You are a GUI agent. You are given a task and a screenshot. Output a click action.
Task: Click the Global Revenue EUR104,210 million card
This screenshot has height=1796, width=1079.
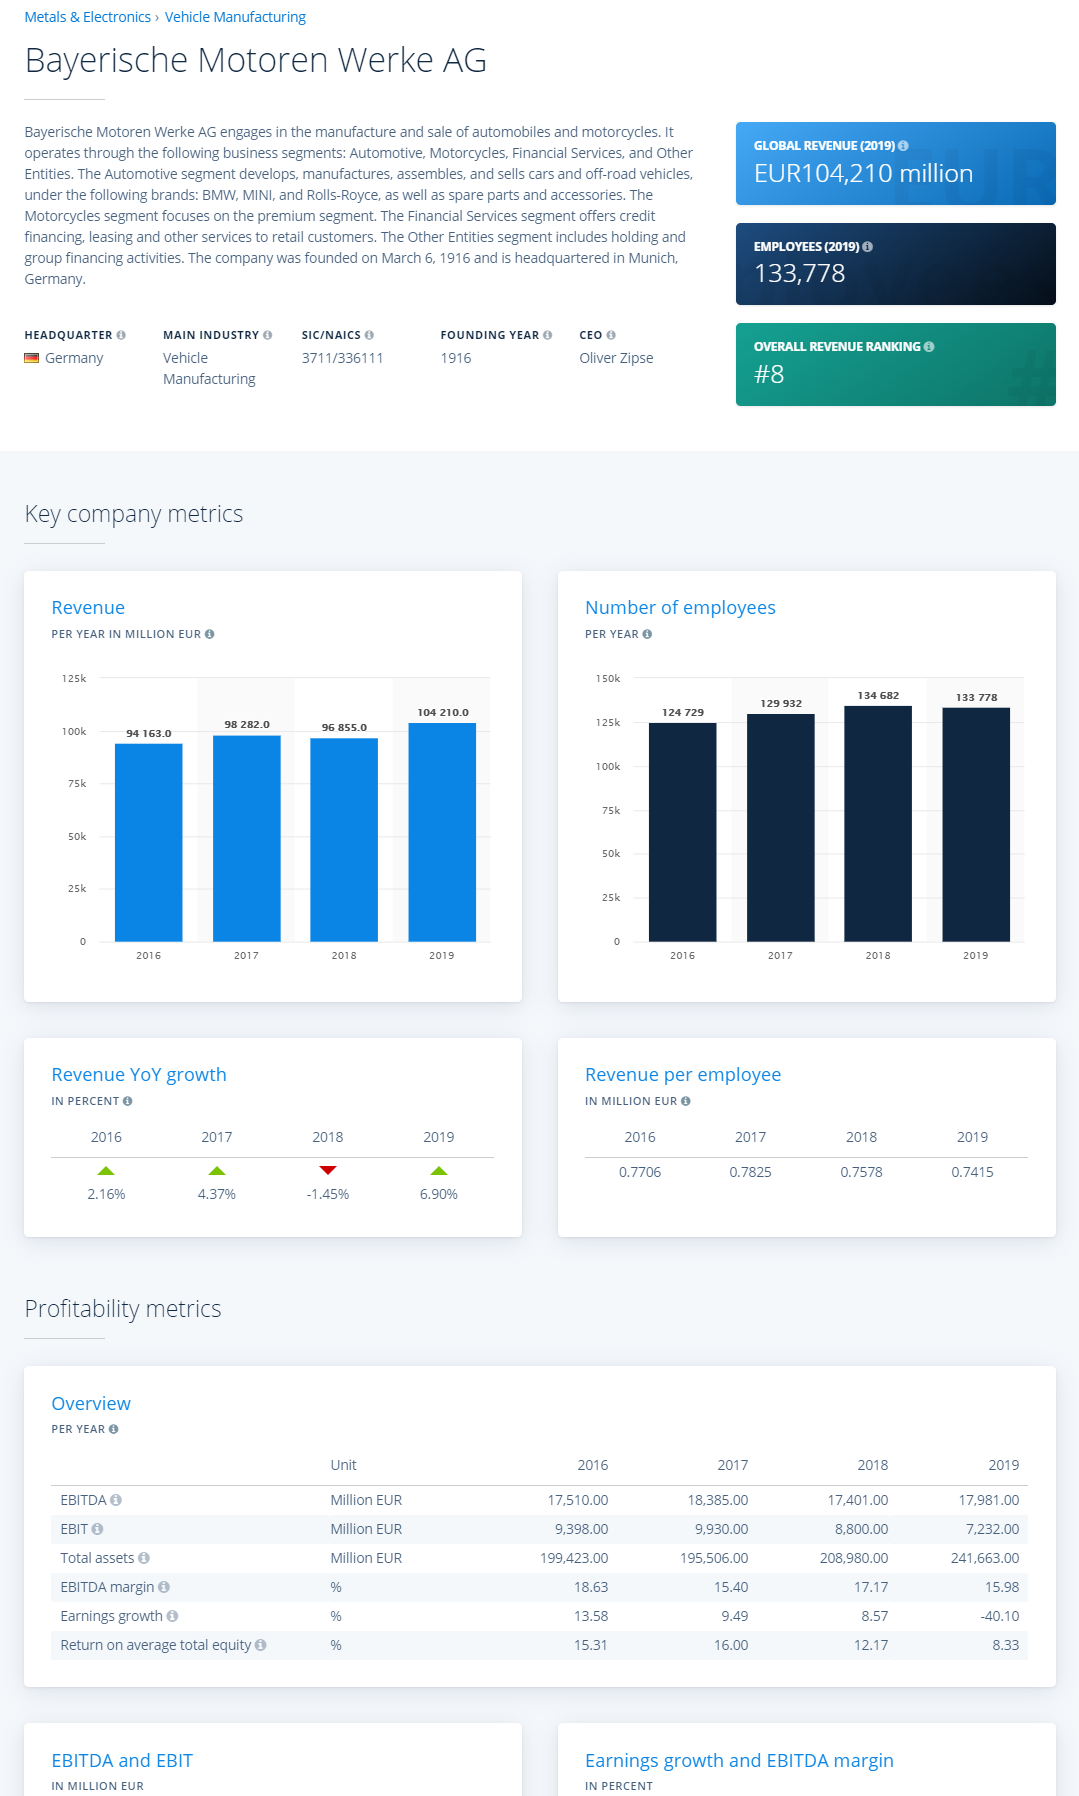click(896, 164)
